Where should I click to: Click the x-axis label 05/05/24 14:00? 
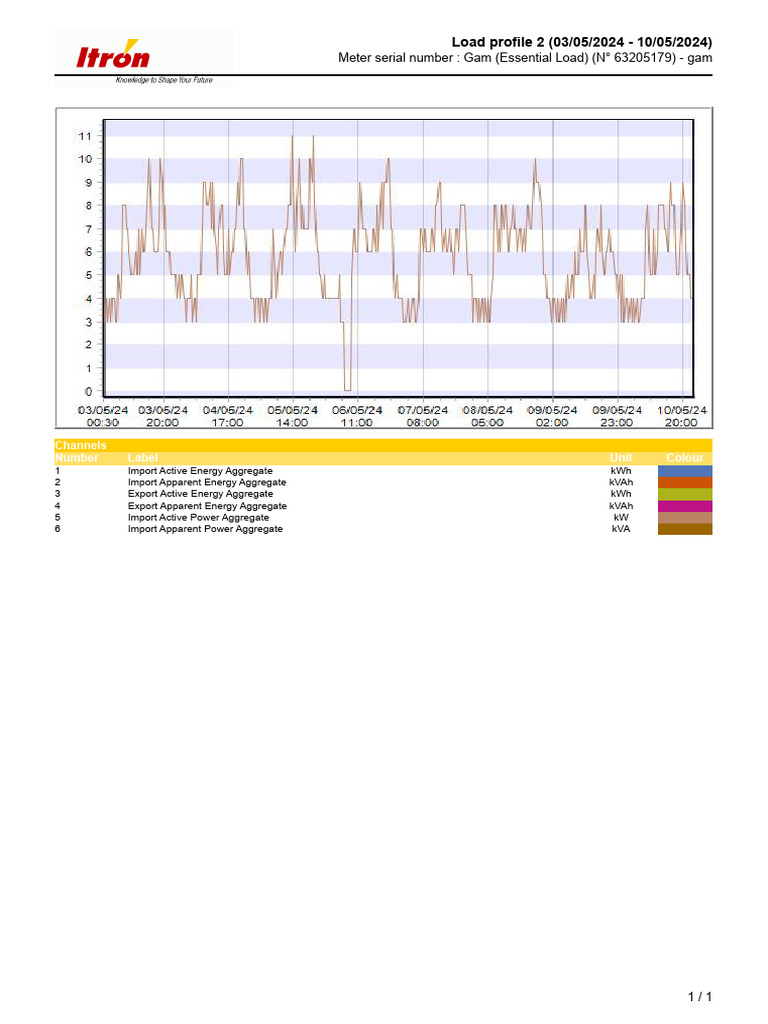click(292, 416)
